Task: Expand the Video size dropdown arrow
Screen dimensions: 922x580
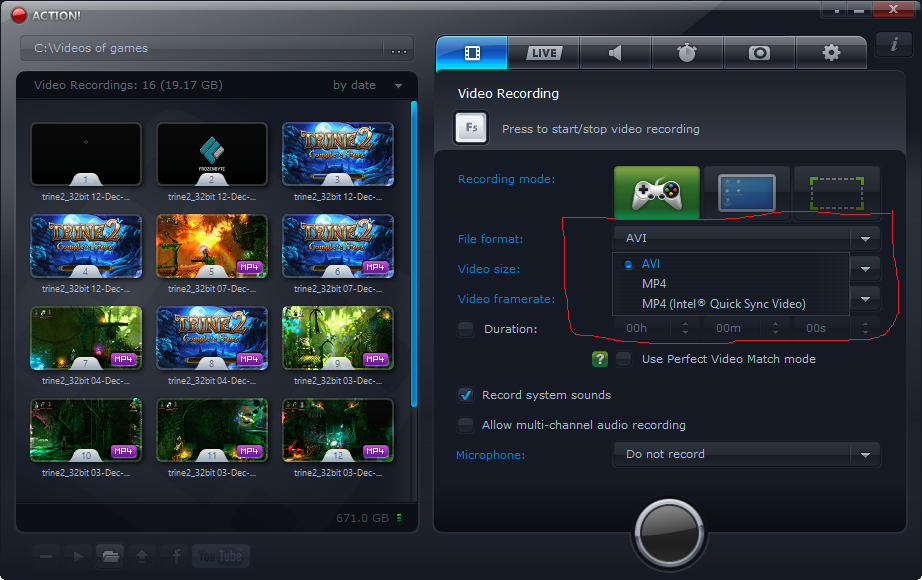Action: click(865, 269)
